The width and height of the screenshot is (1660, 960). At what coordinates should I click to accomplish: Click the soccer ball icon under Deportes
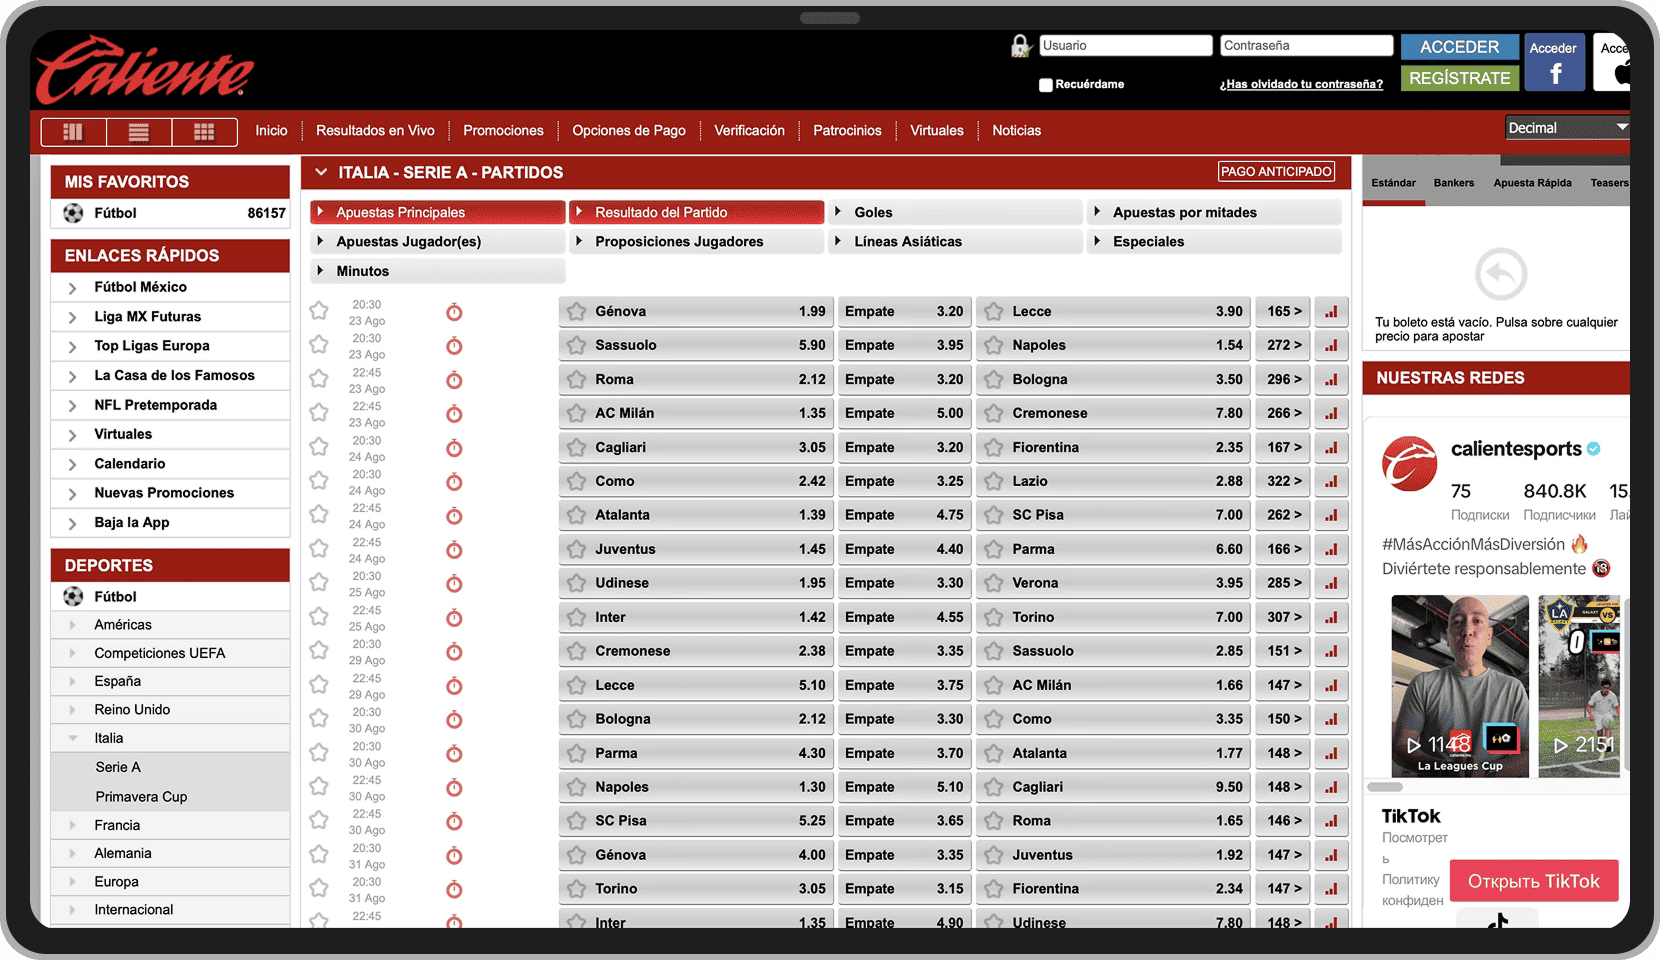tap(73, 596)
